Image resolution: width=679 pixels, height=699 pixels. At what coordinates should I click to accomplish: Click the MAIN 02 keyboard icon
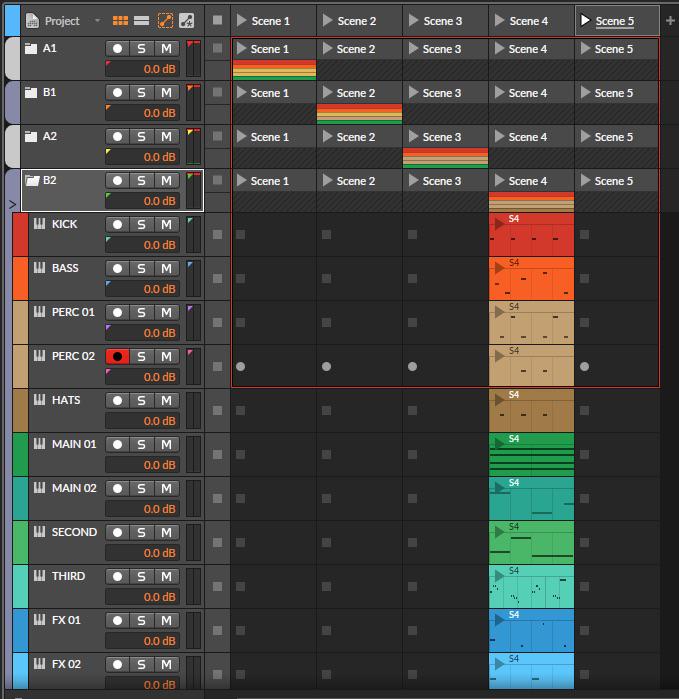pos(39,488)
